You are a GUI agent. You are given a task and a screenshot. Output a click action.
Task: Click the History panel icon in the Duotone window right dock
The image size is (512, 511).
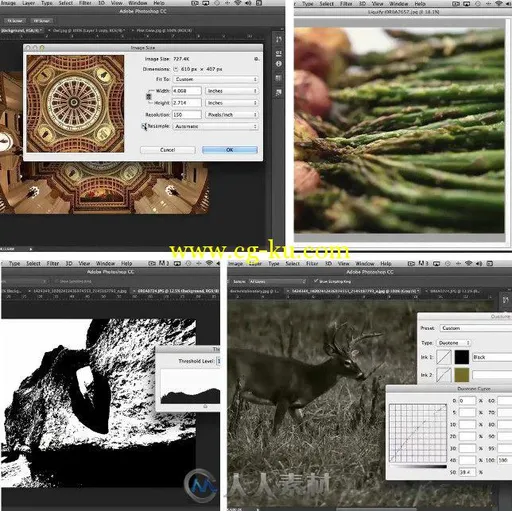pyautogui.click(x=505, y=300)
